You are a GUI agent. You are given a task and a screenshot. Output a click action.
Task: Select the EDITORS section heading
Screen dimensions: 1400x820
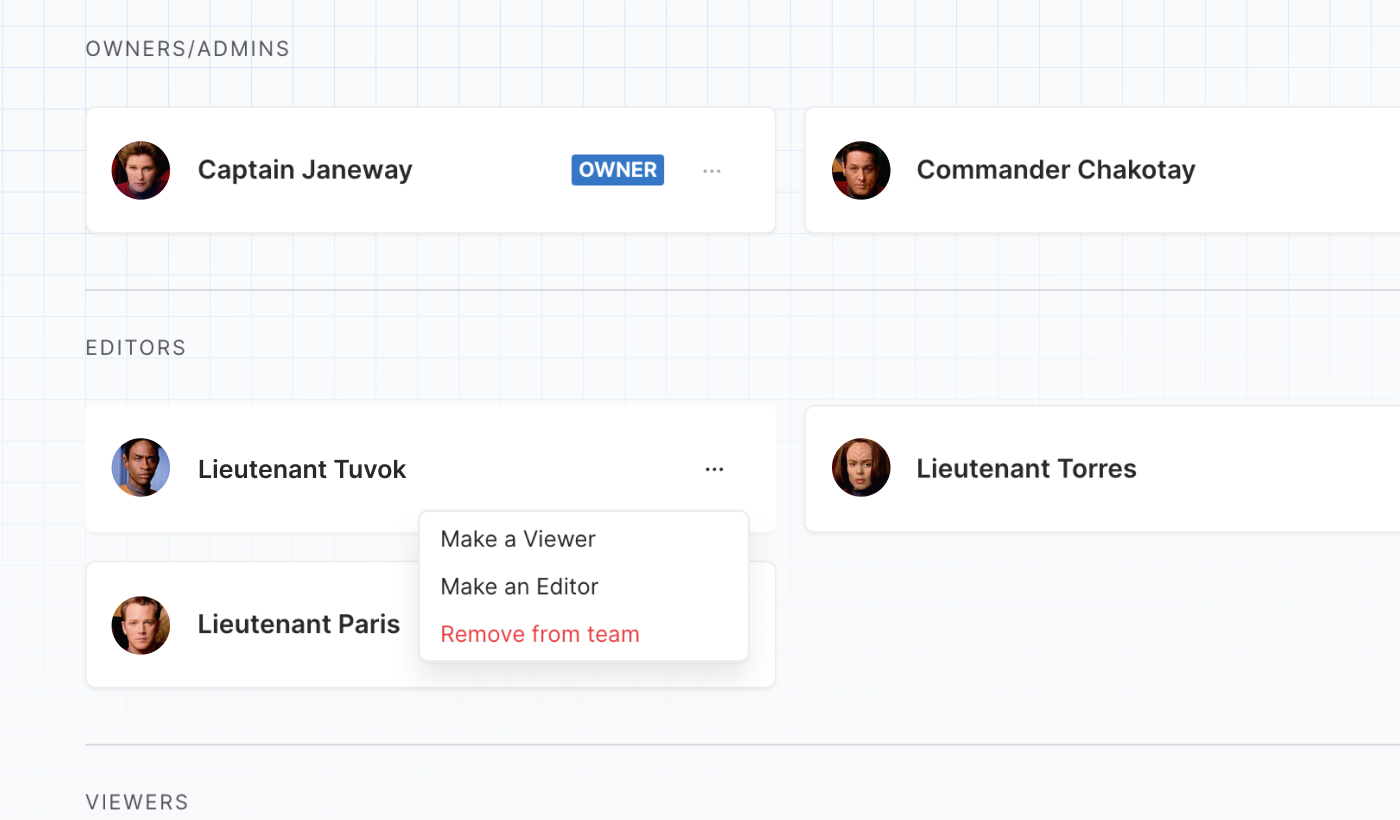pos(136,348)
